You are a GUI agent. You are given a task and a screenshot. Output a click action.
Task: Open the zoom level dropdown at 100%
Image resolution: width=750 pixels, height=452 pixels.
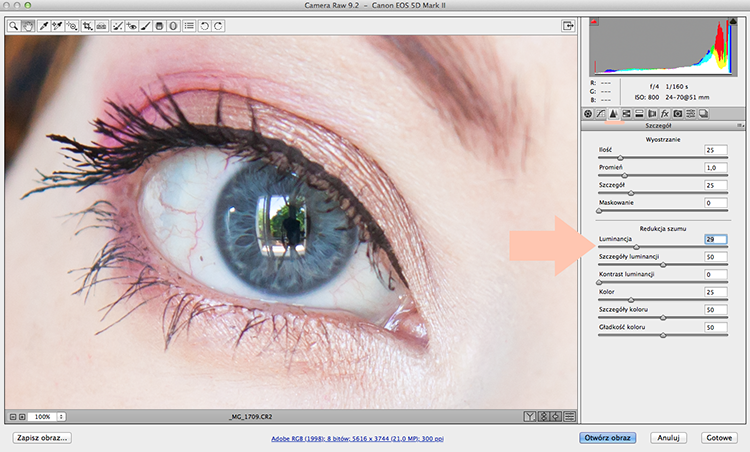(61, 417)
